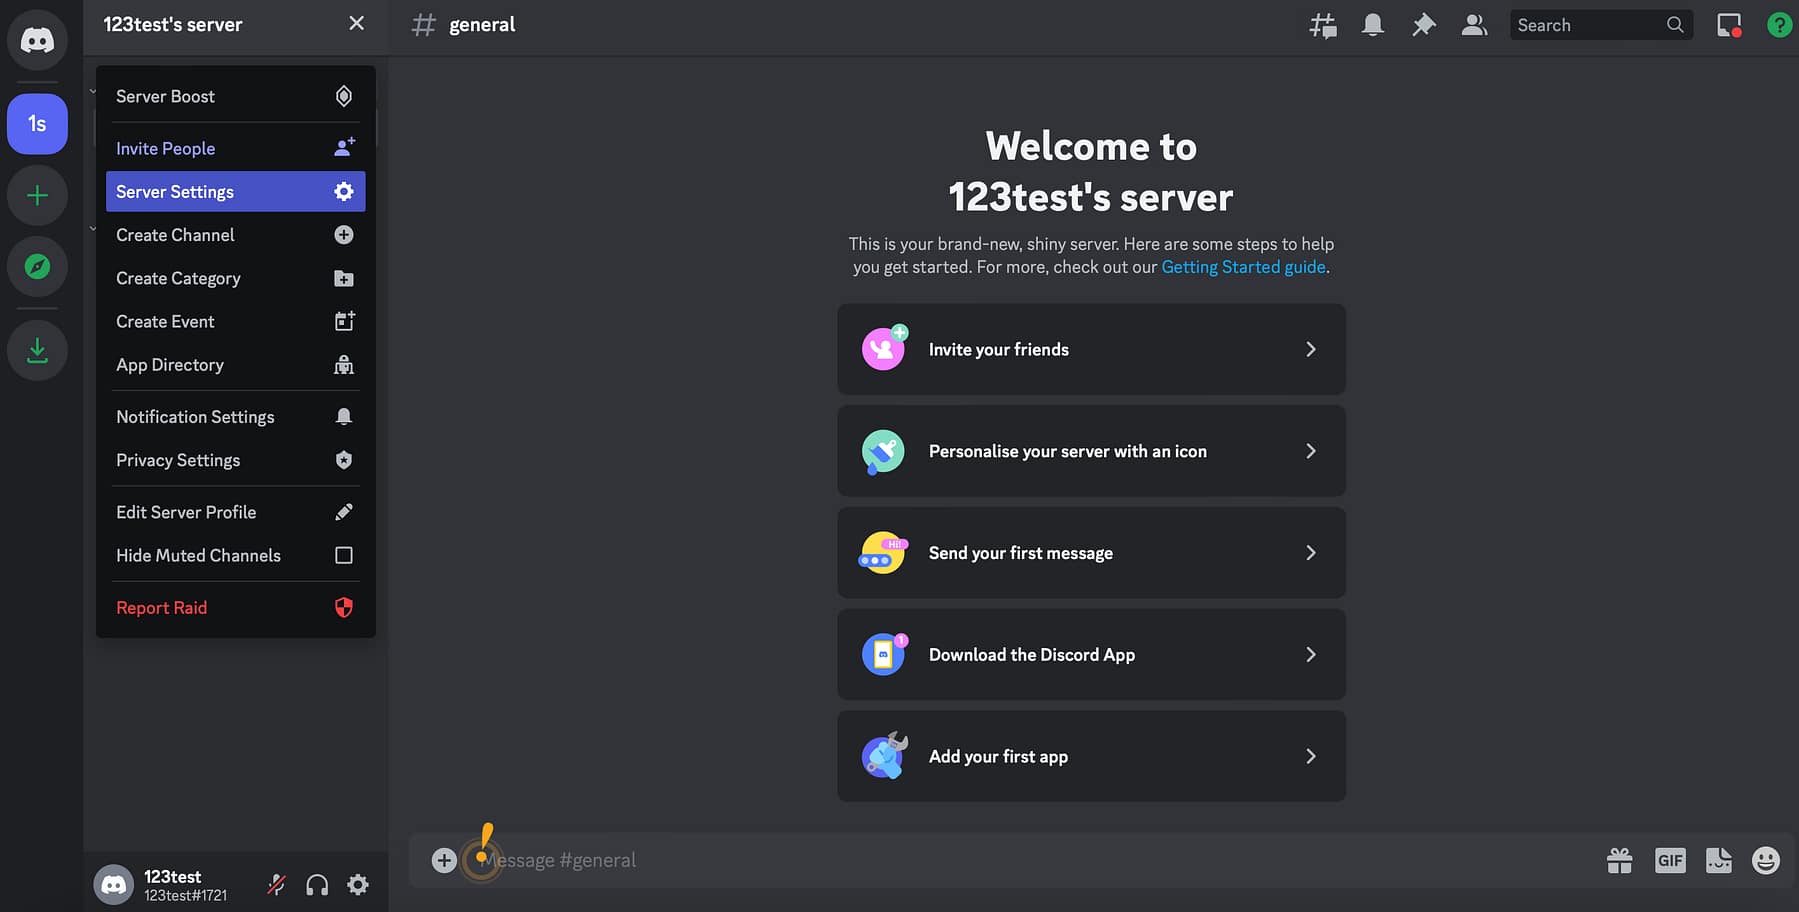
Task: Click the Download the Discord App card
Action: 1090,654
